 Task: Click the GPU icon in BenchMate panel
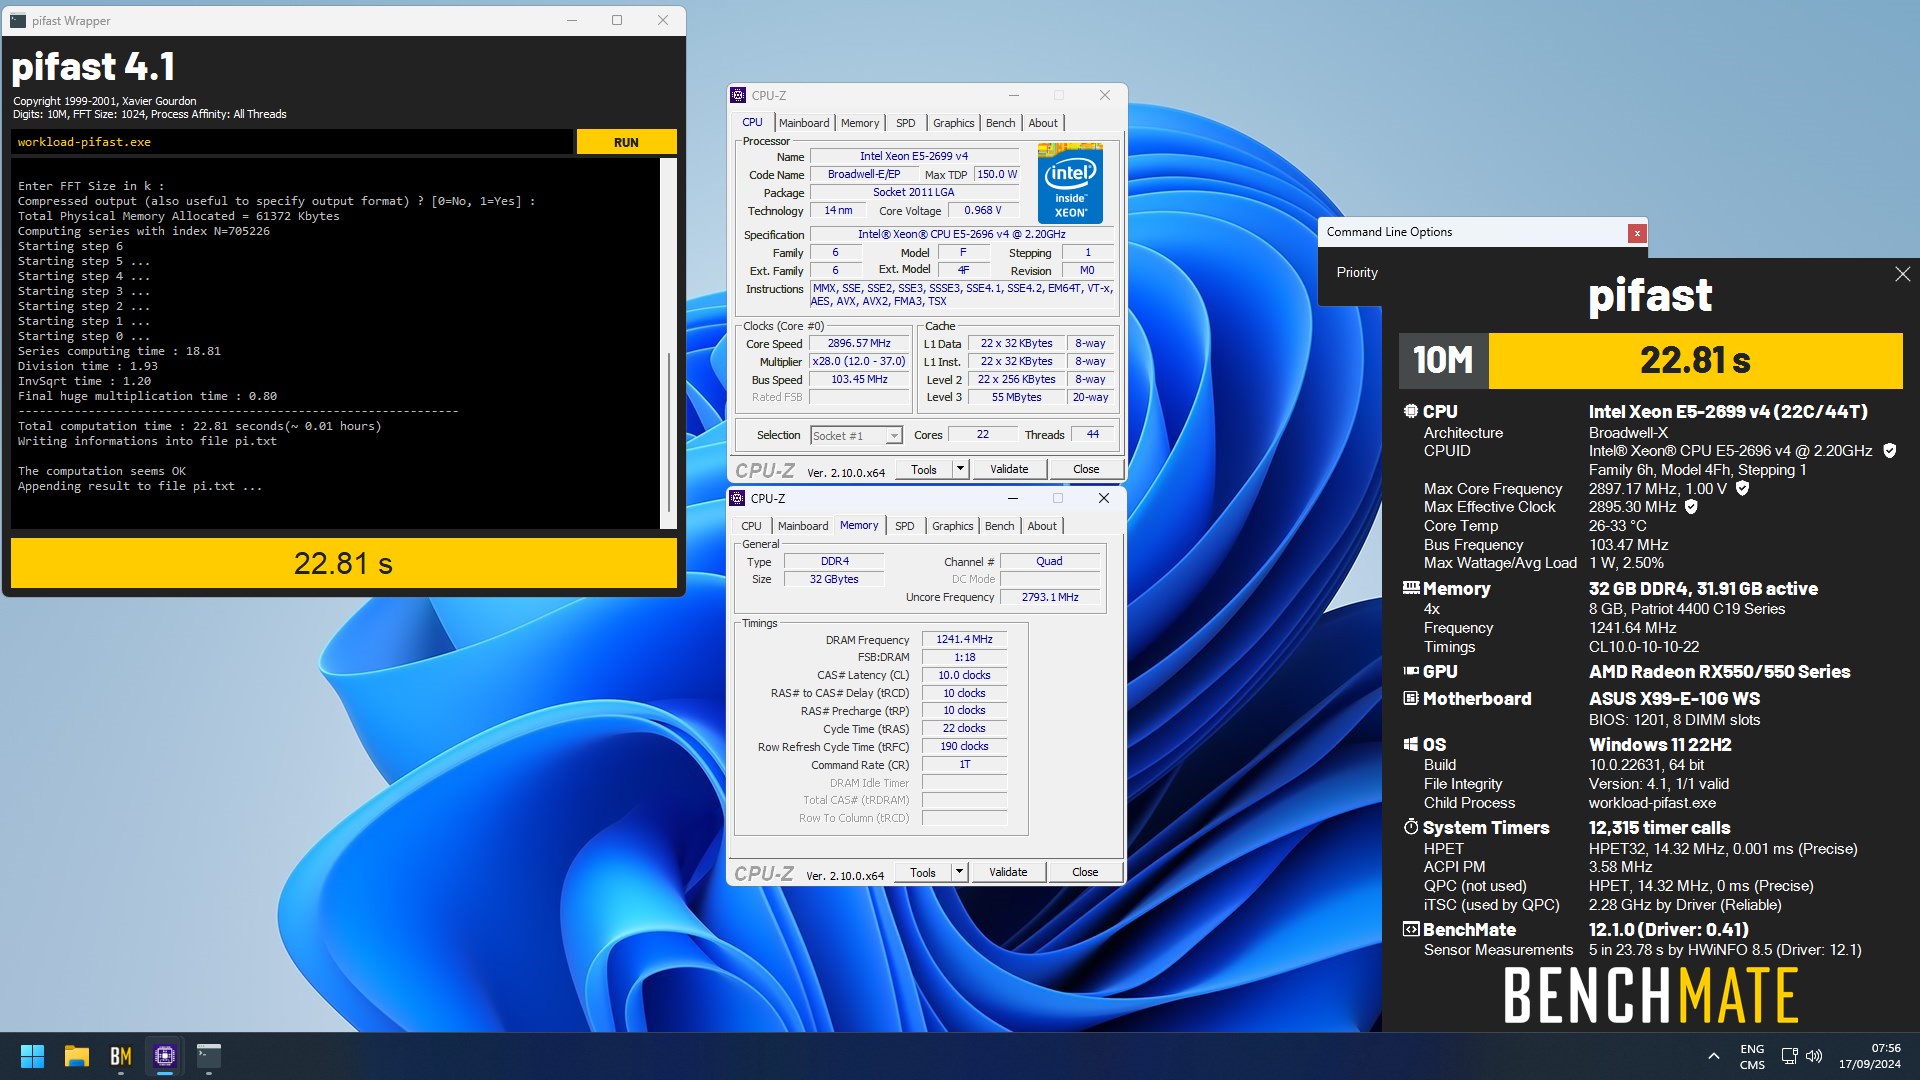pos(1411,671)
